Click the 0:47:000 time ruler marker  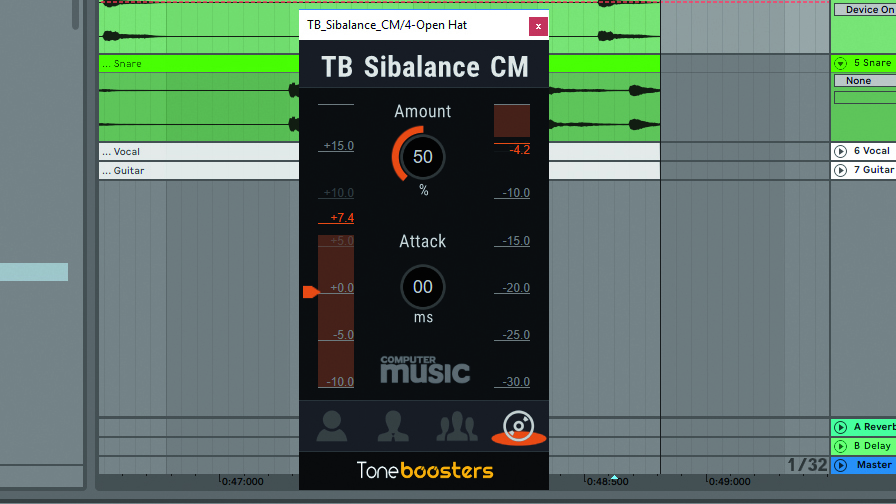242,482
